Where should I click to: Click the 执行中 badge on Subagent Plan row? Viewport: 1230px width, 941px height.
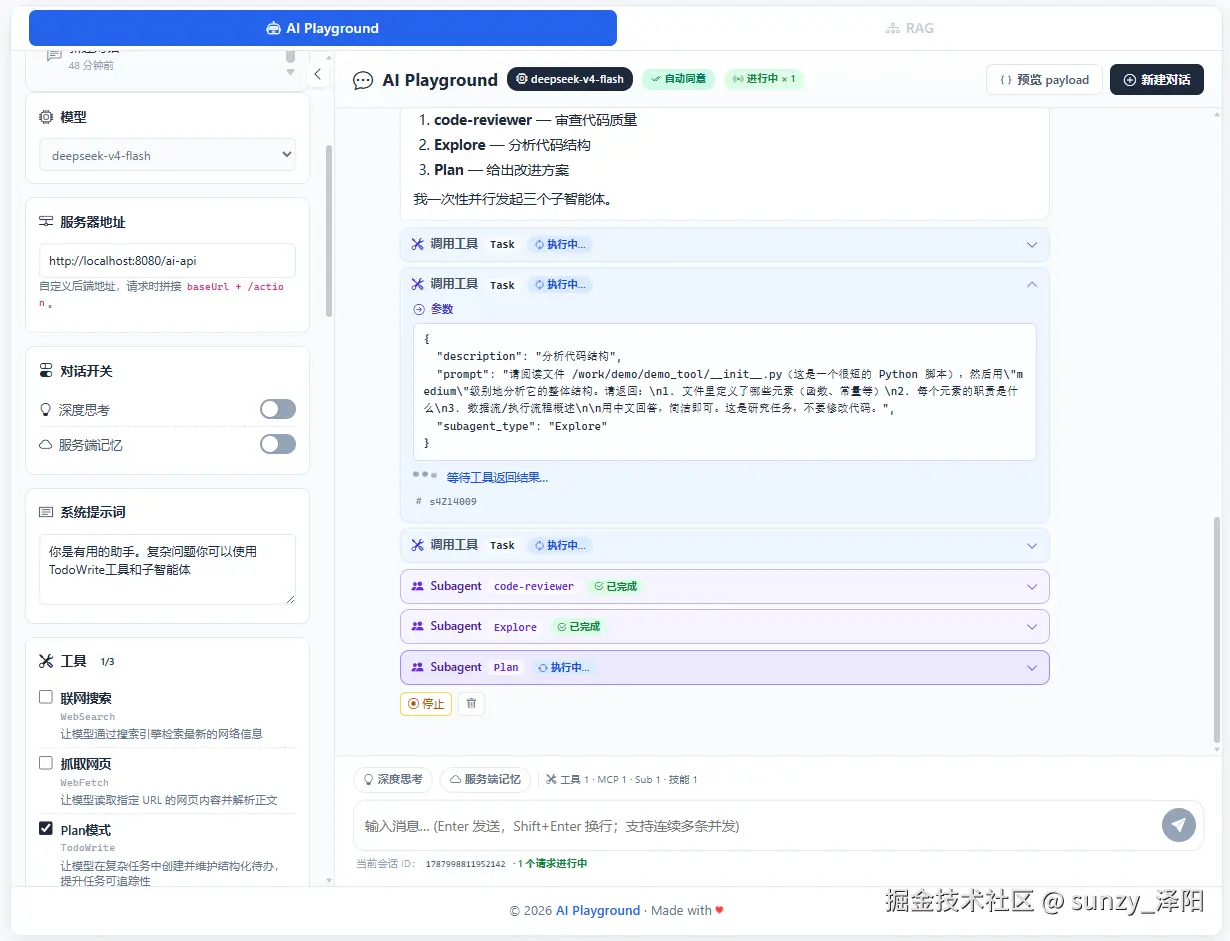(x=563, y=667)
